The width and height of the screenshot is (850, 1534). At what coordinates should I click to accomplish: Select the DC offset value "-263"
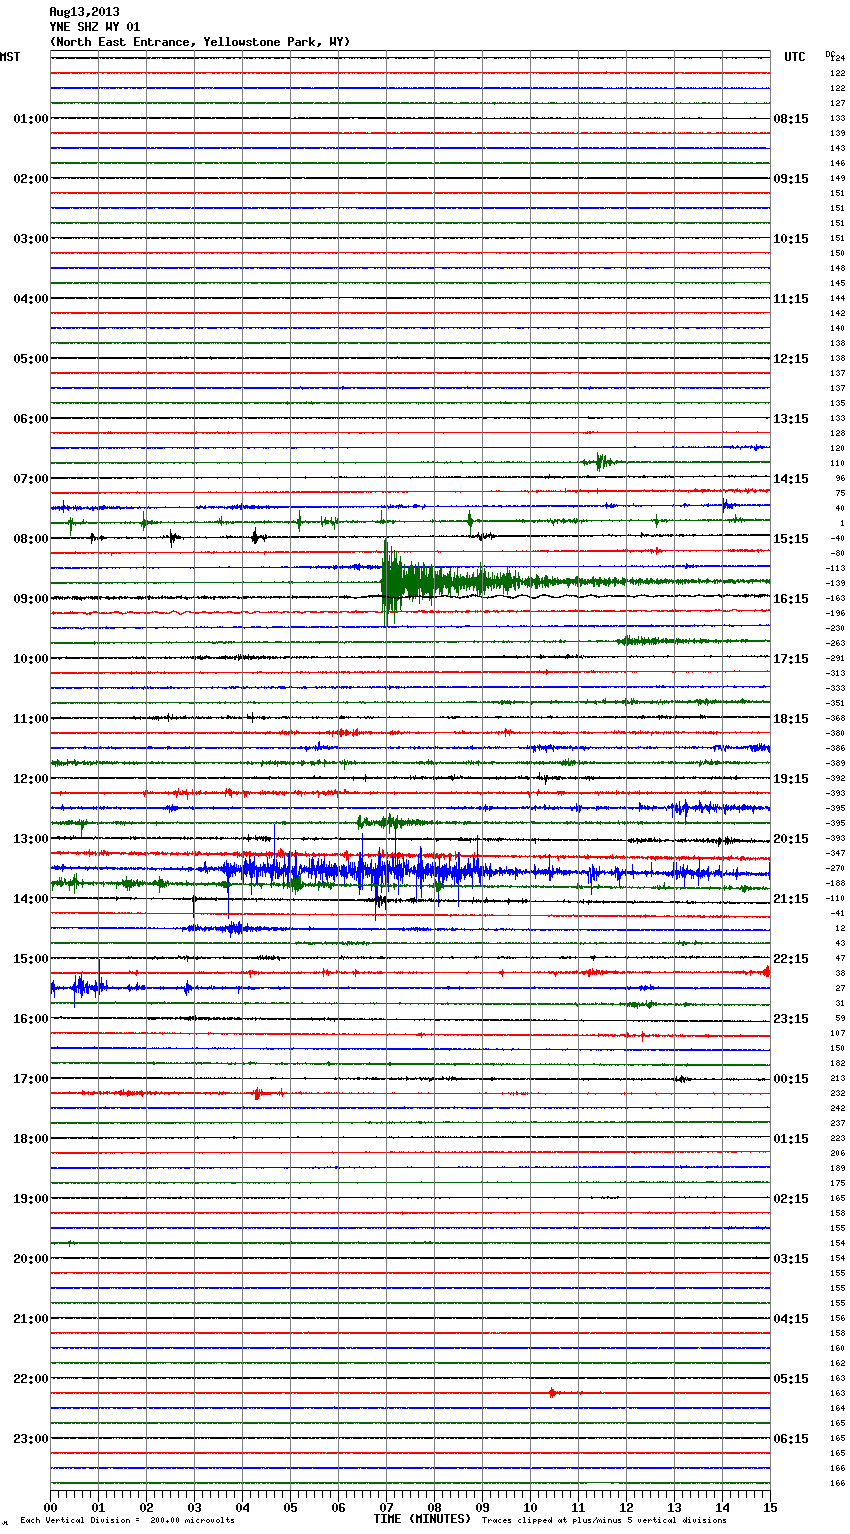[836, 643]
